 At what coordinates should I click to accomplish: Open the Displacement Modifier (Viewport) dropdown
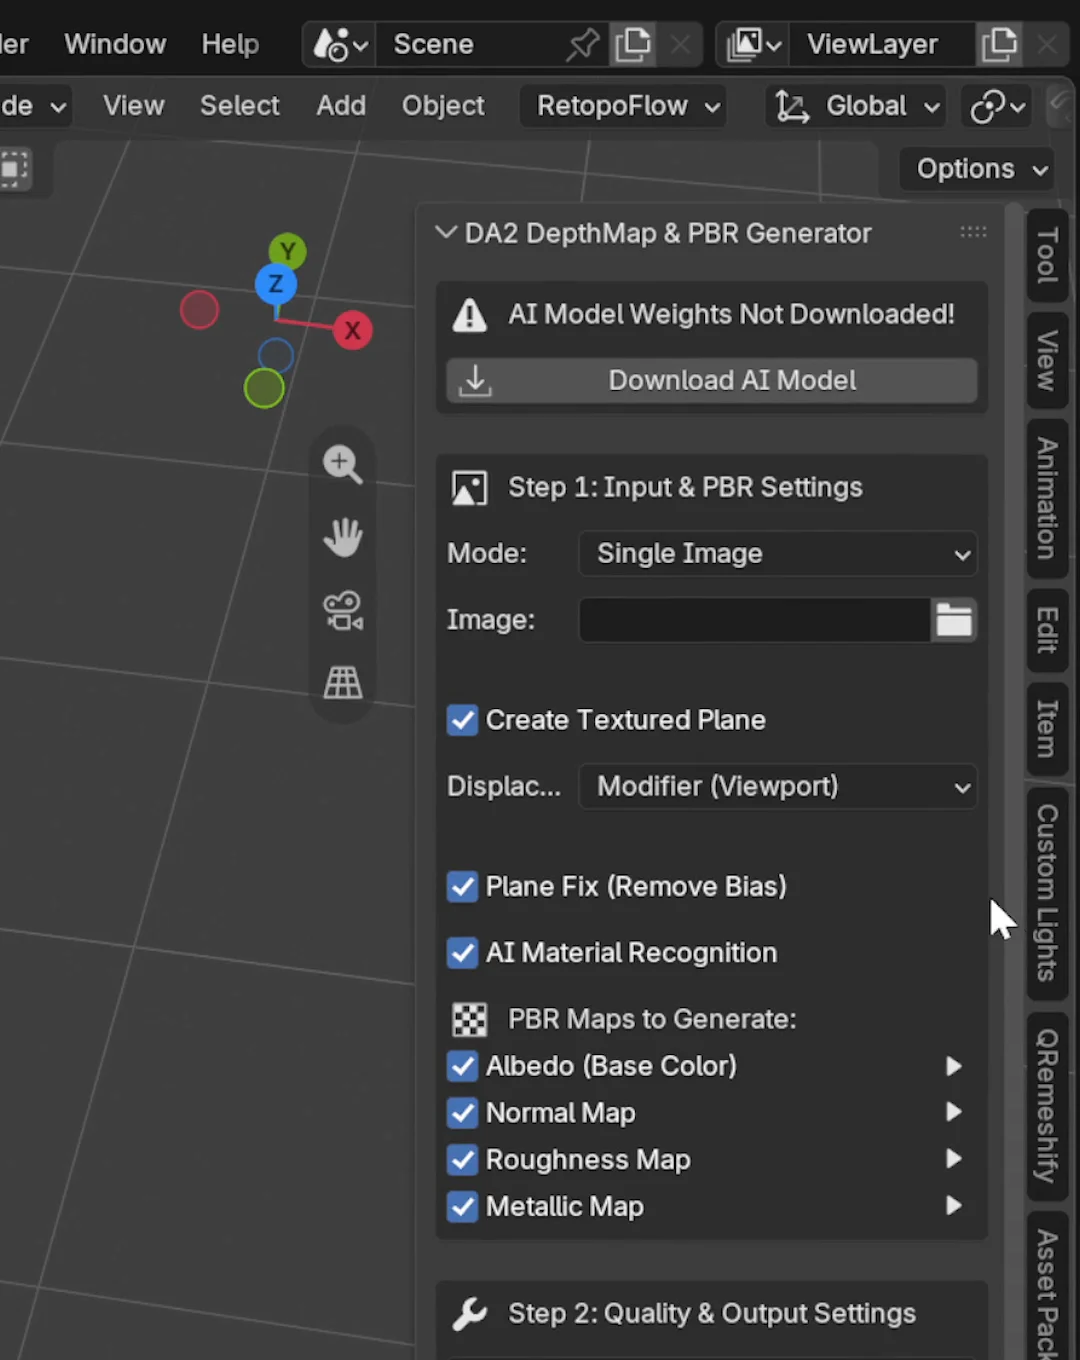(778, 787)
